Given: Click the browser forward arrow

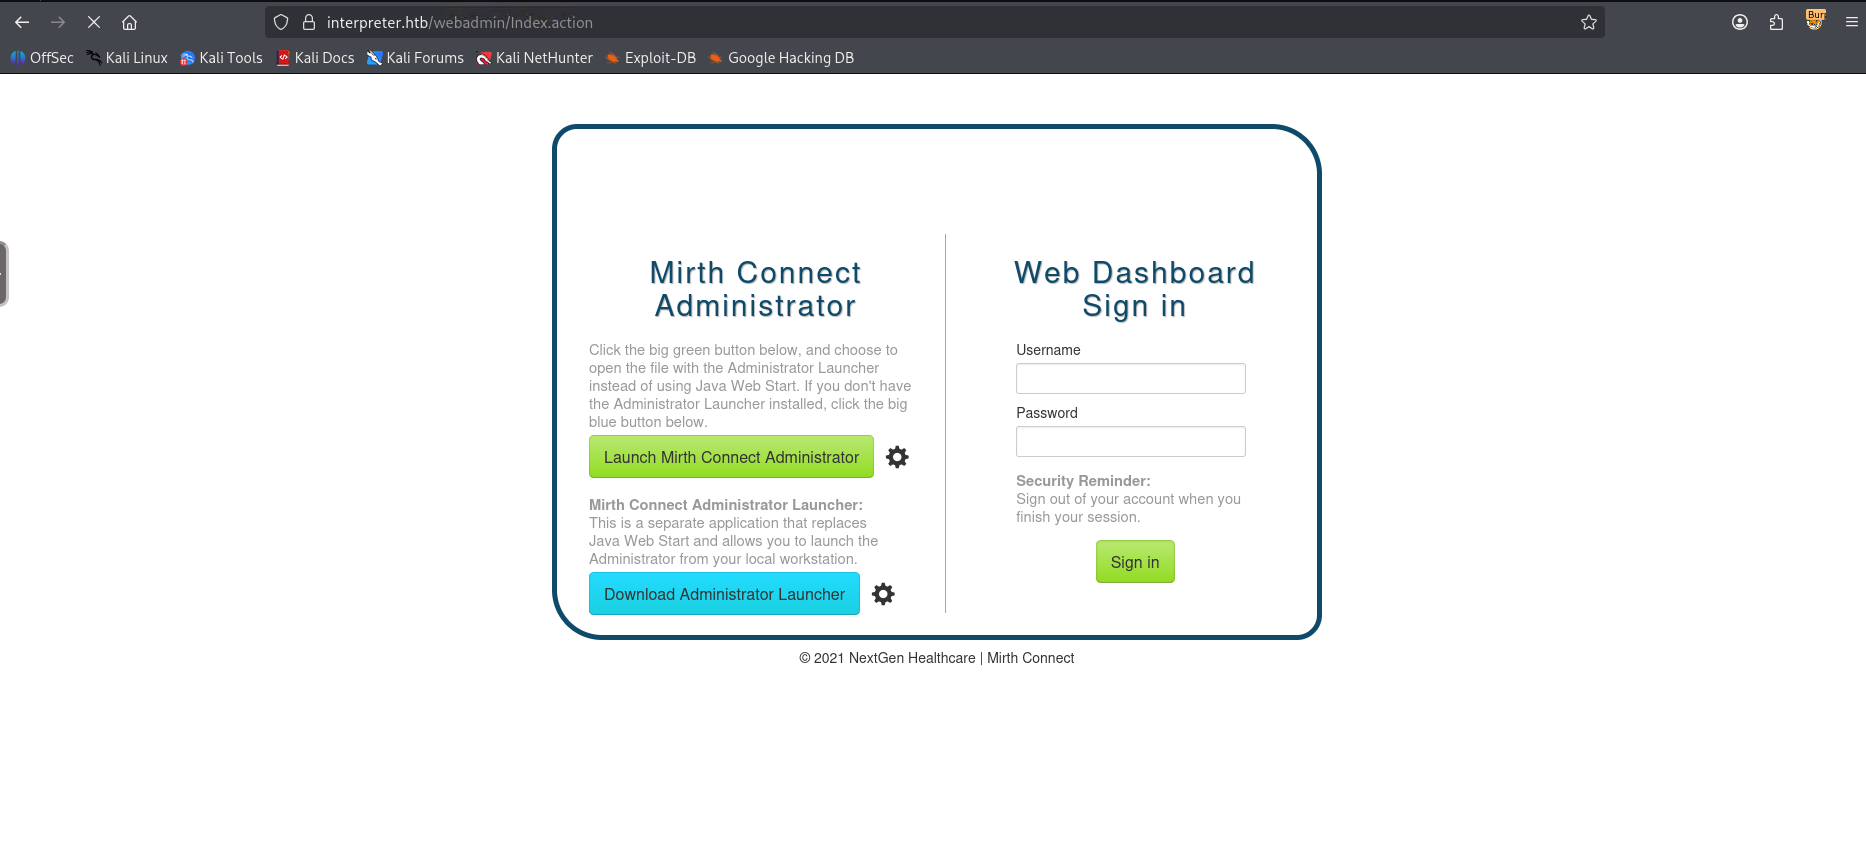Looking at the screenshot, I should tap(58, 22).
